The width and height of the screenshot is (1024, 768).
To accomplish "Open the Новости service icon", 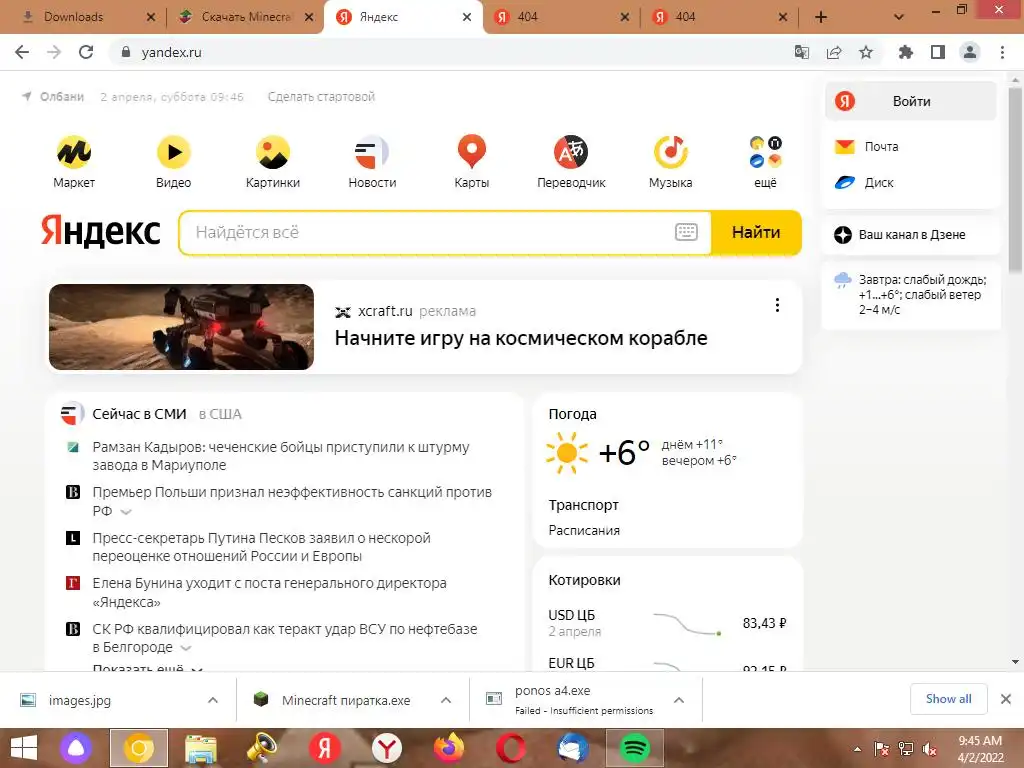I will coord(372,152).
